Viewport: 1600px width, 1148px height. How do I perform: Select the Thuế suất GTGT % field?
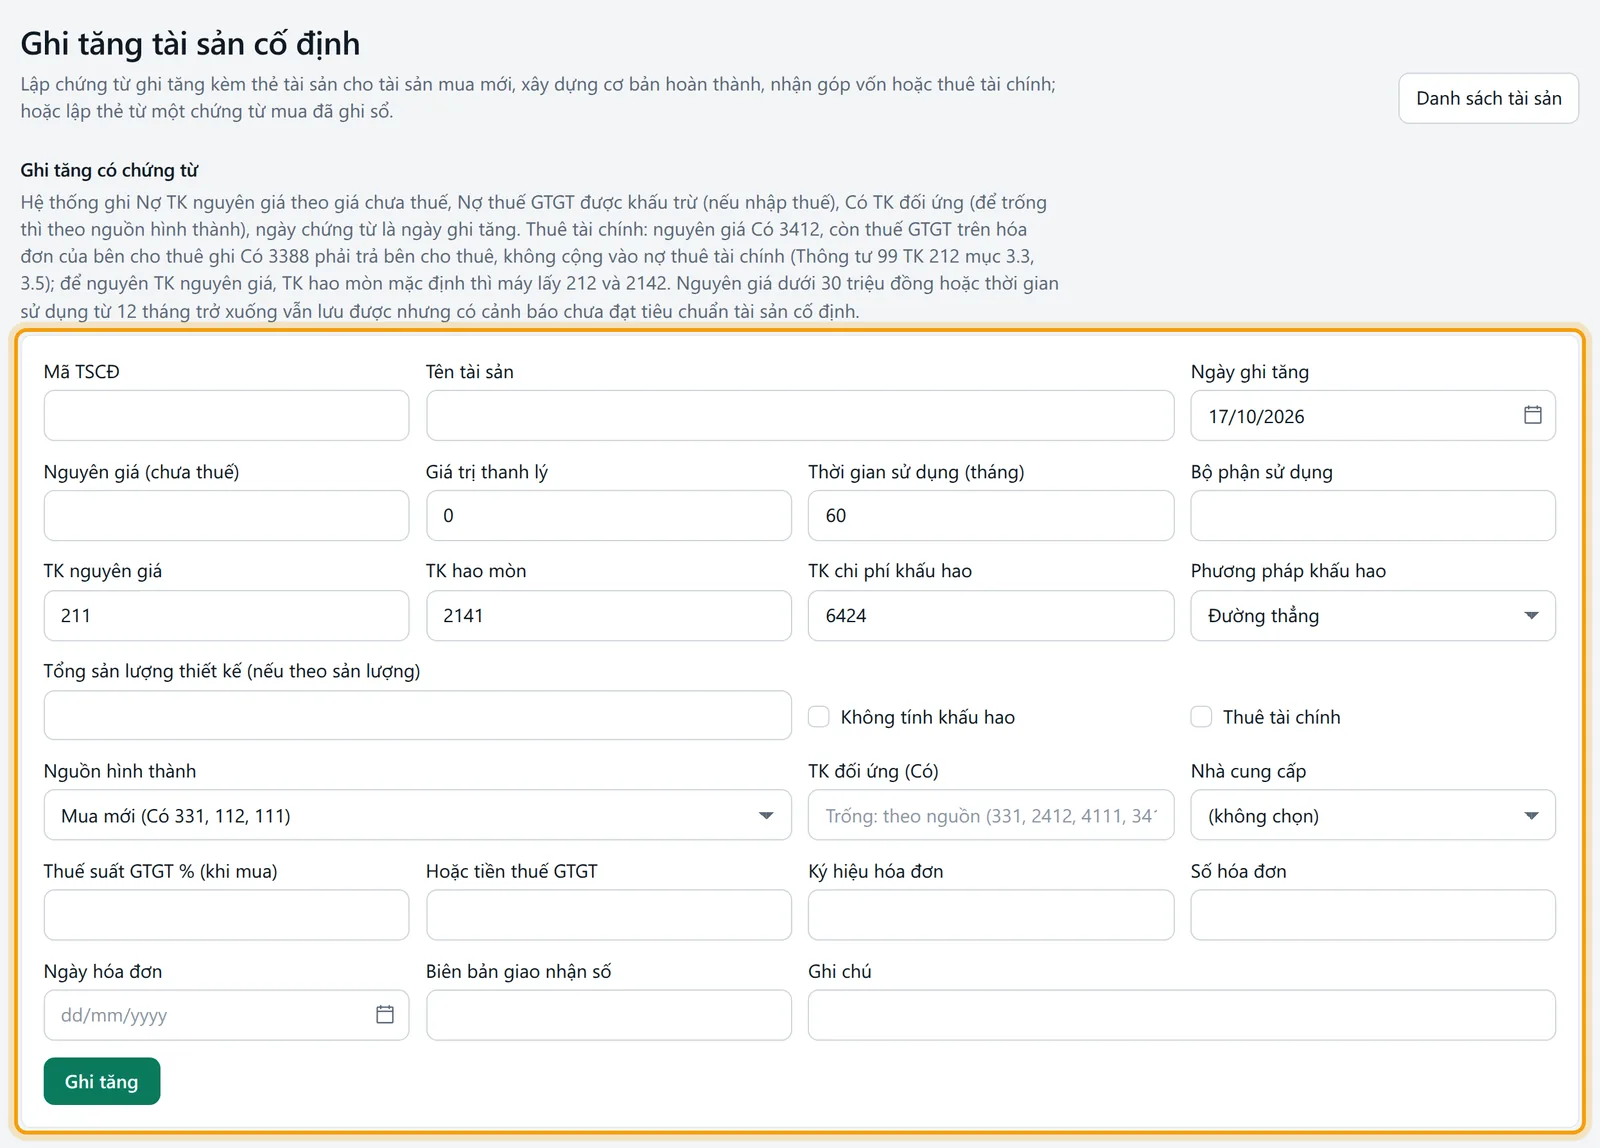[226, 915]
